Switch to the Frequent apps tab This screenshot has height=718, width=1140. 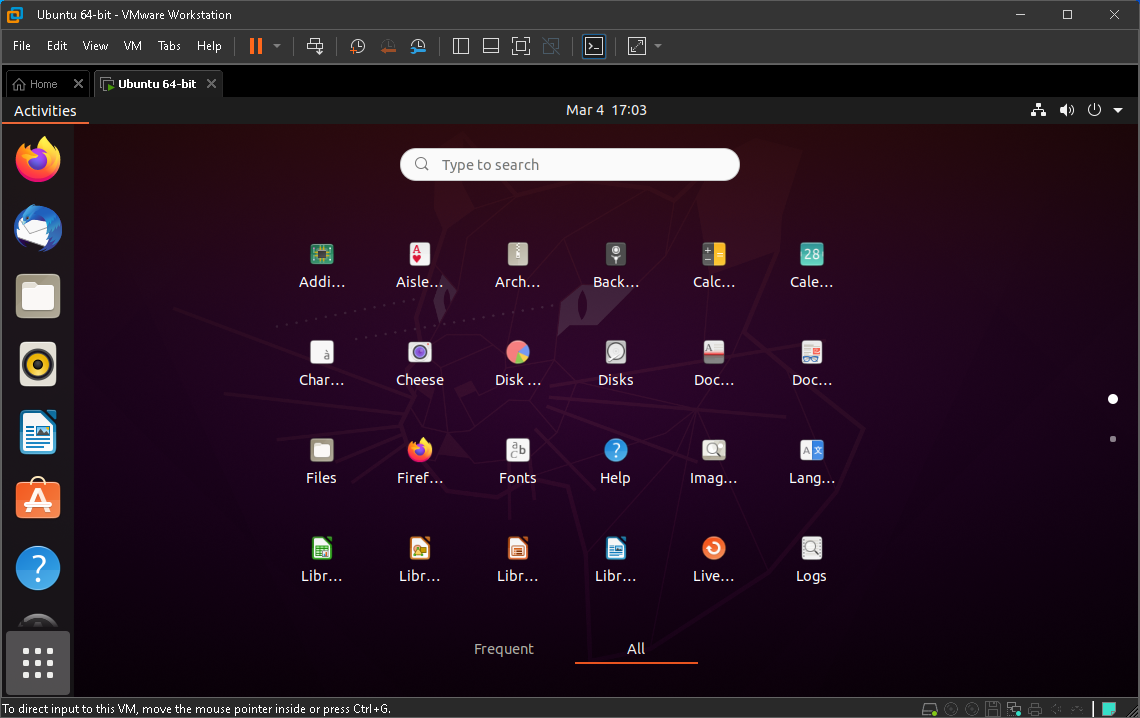pos(503,649)
